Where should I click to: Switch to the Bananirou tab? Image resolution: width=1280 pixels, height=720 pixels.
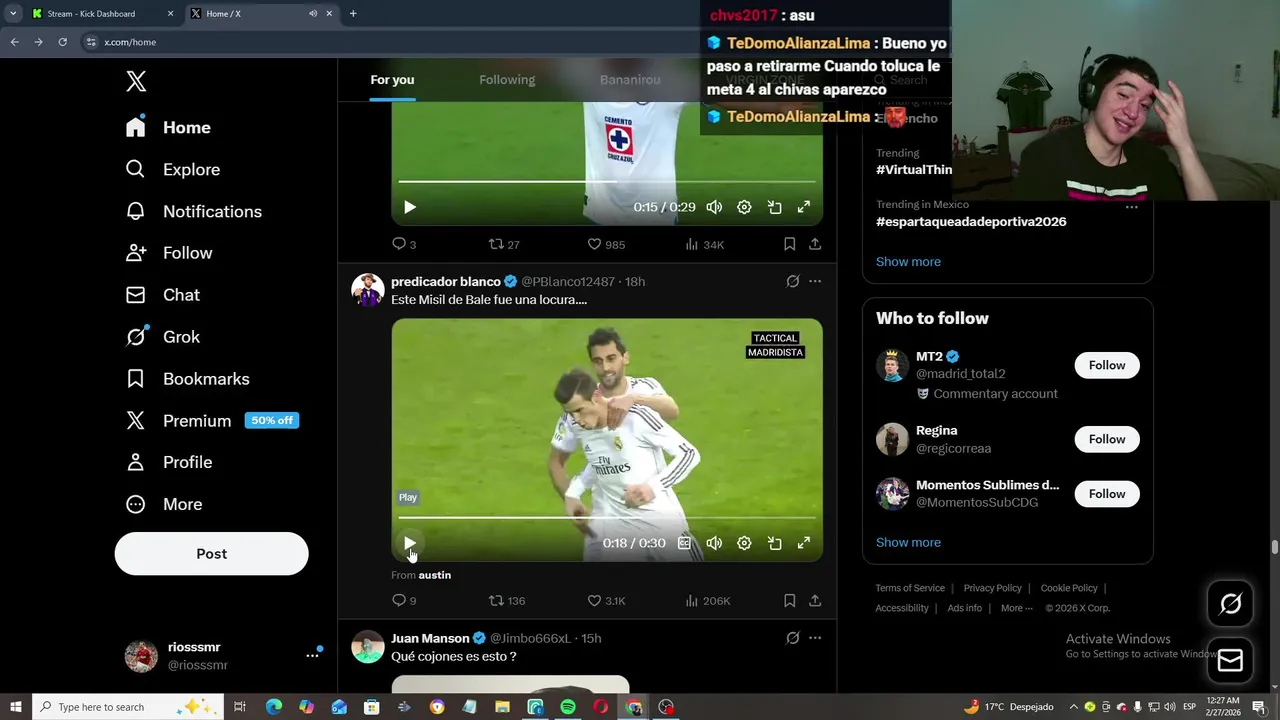click(x=630, y=80)
